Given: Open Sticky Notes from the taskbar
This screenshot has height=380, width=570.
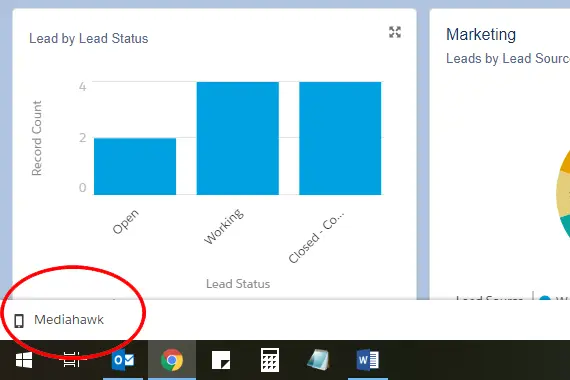Looking at the screenshot, I should pyautogui.click(x=221, y=360).
